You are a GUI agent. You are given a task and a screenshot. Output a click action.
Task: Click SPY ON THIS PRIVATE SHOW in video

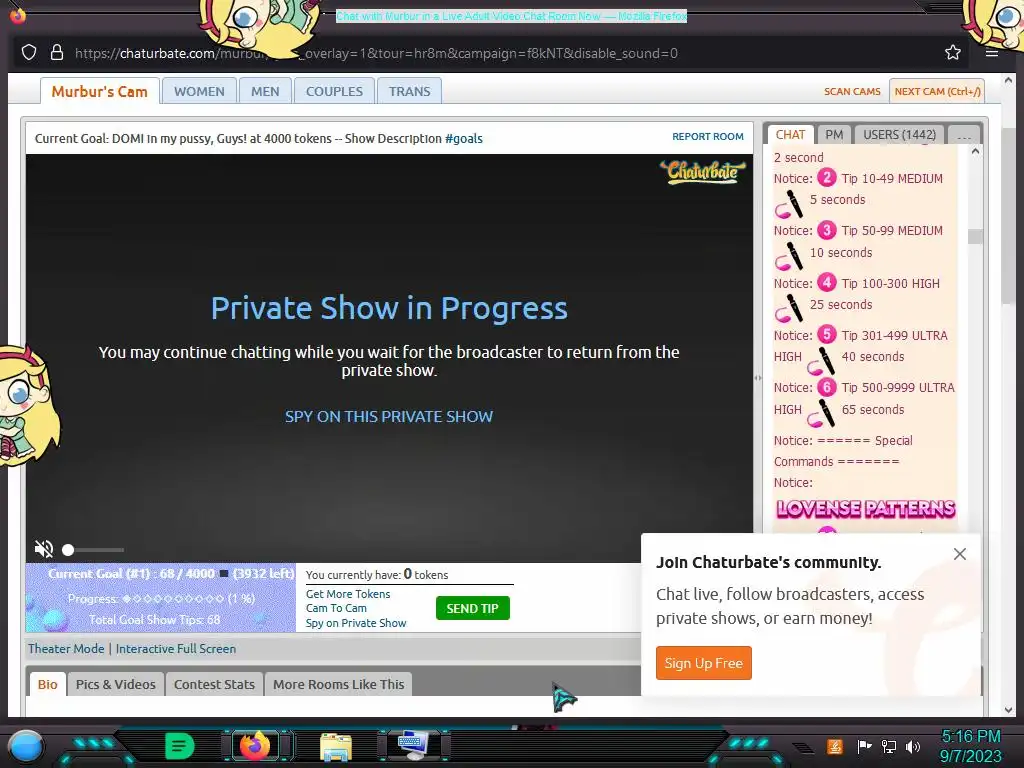coord(389,417)
